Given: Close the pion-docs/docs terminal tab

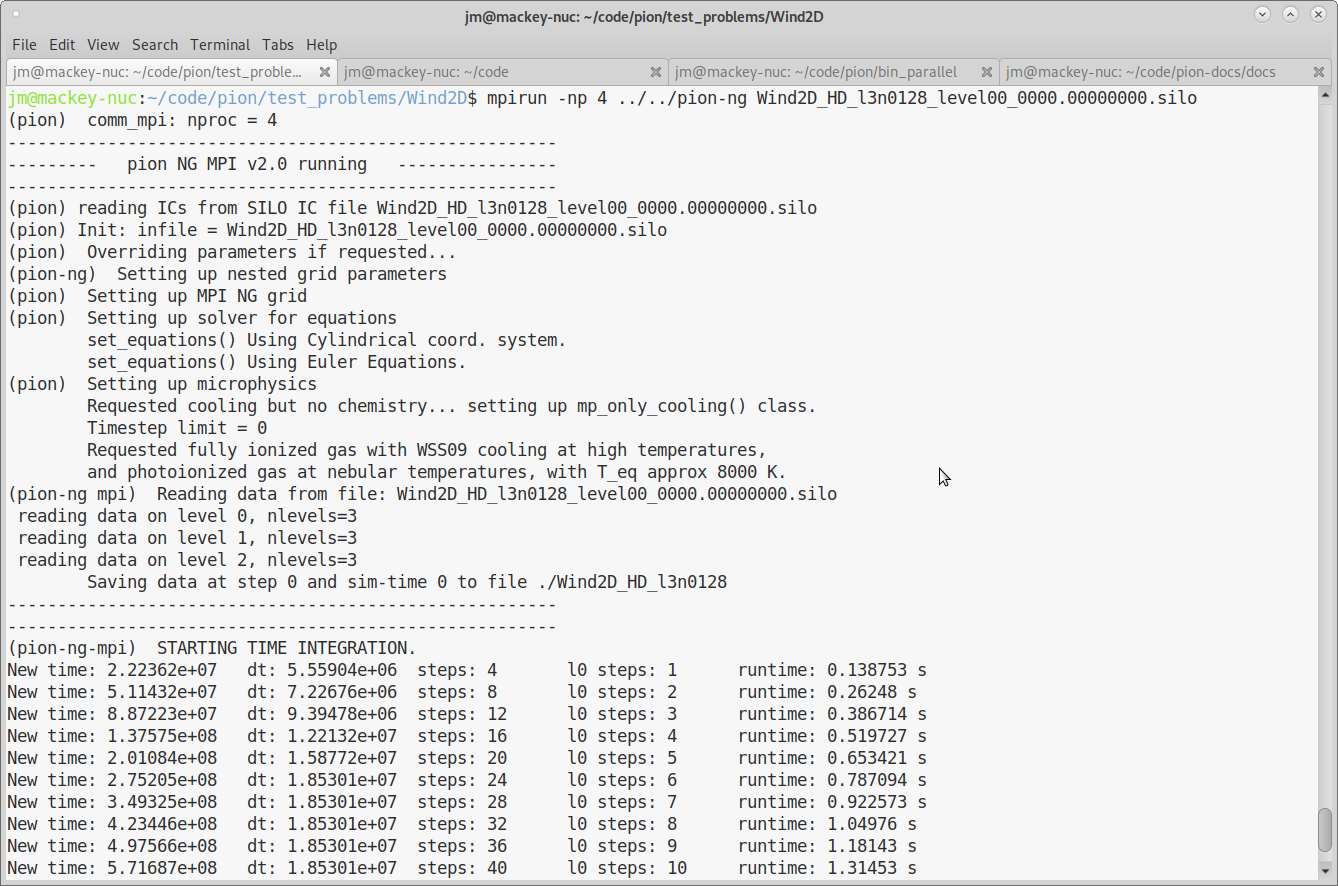Looking at the screenshot, I should [1319, 72].
